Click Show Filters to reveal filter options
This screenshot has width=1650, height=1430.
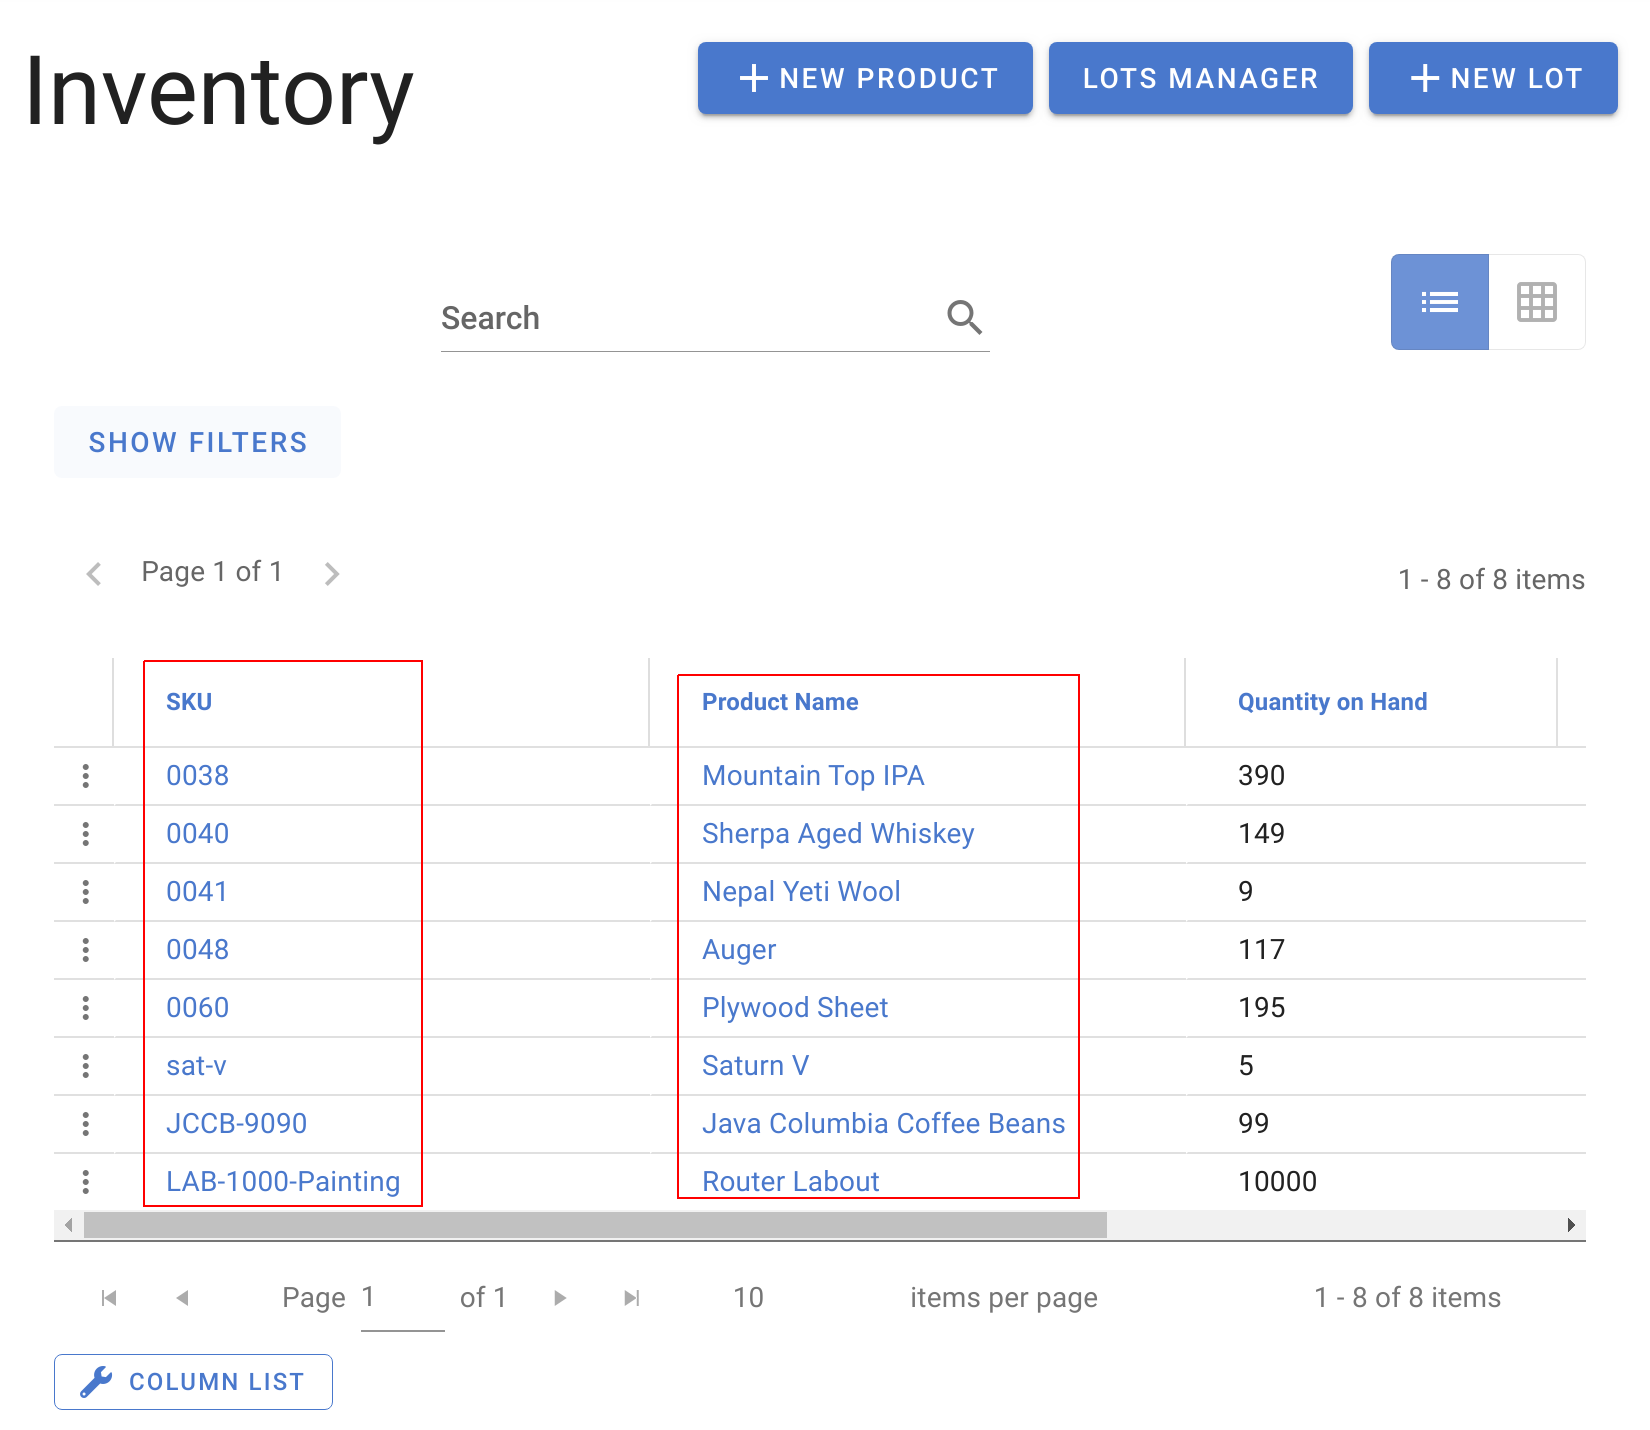coord(197,442)
